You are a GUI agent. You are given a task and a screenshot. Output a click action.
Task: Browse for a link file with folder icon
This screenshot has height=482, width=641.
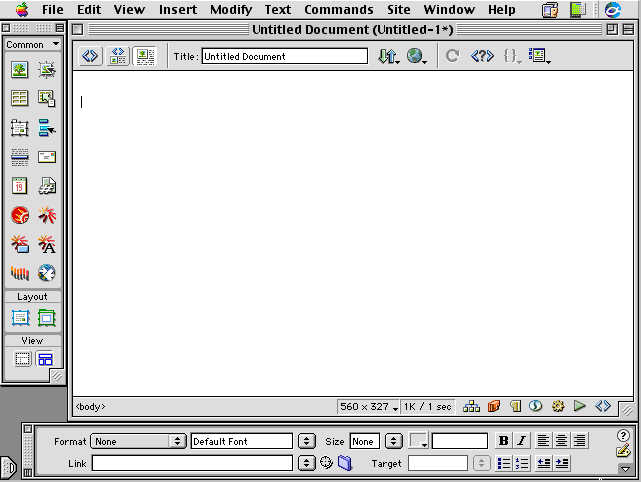(345, 463)
